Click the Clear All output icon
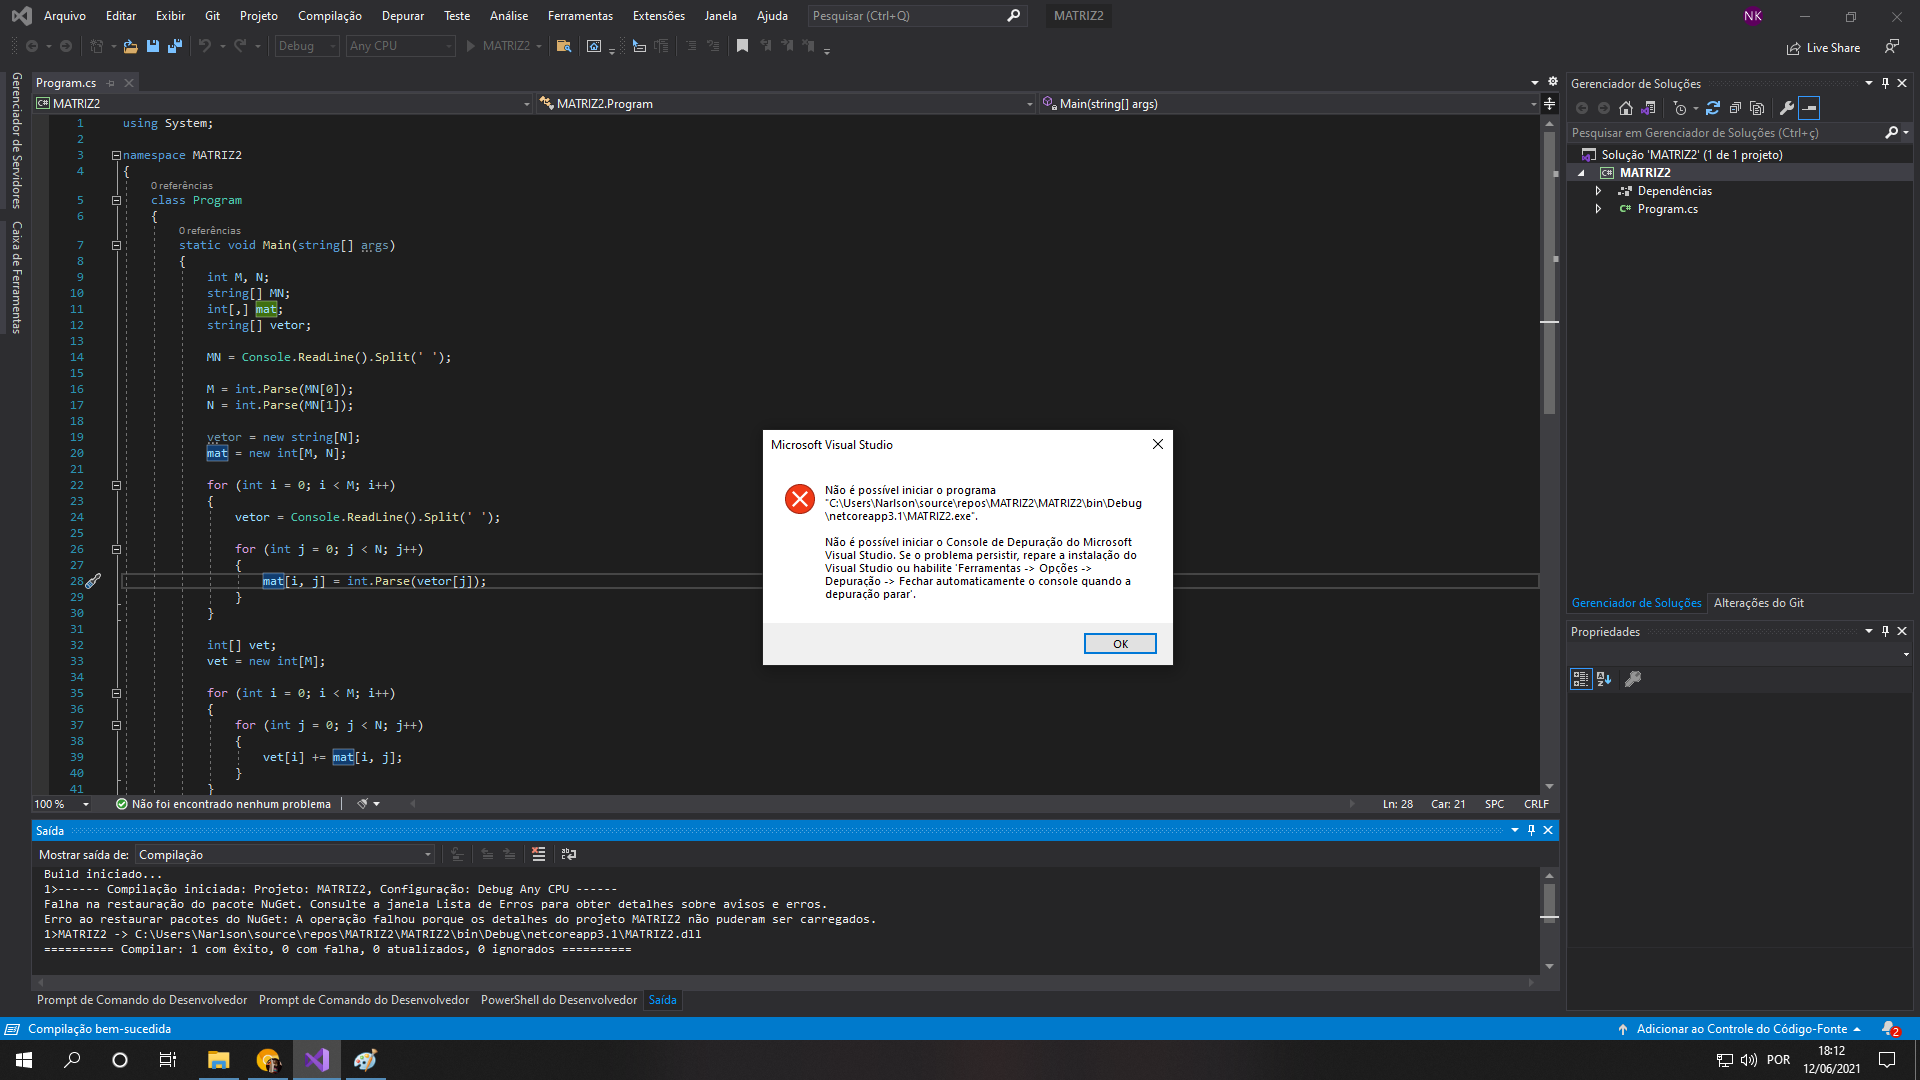Screen dimensions: 1920x1080 tap(539, 854)
